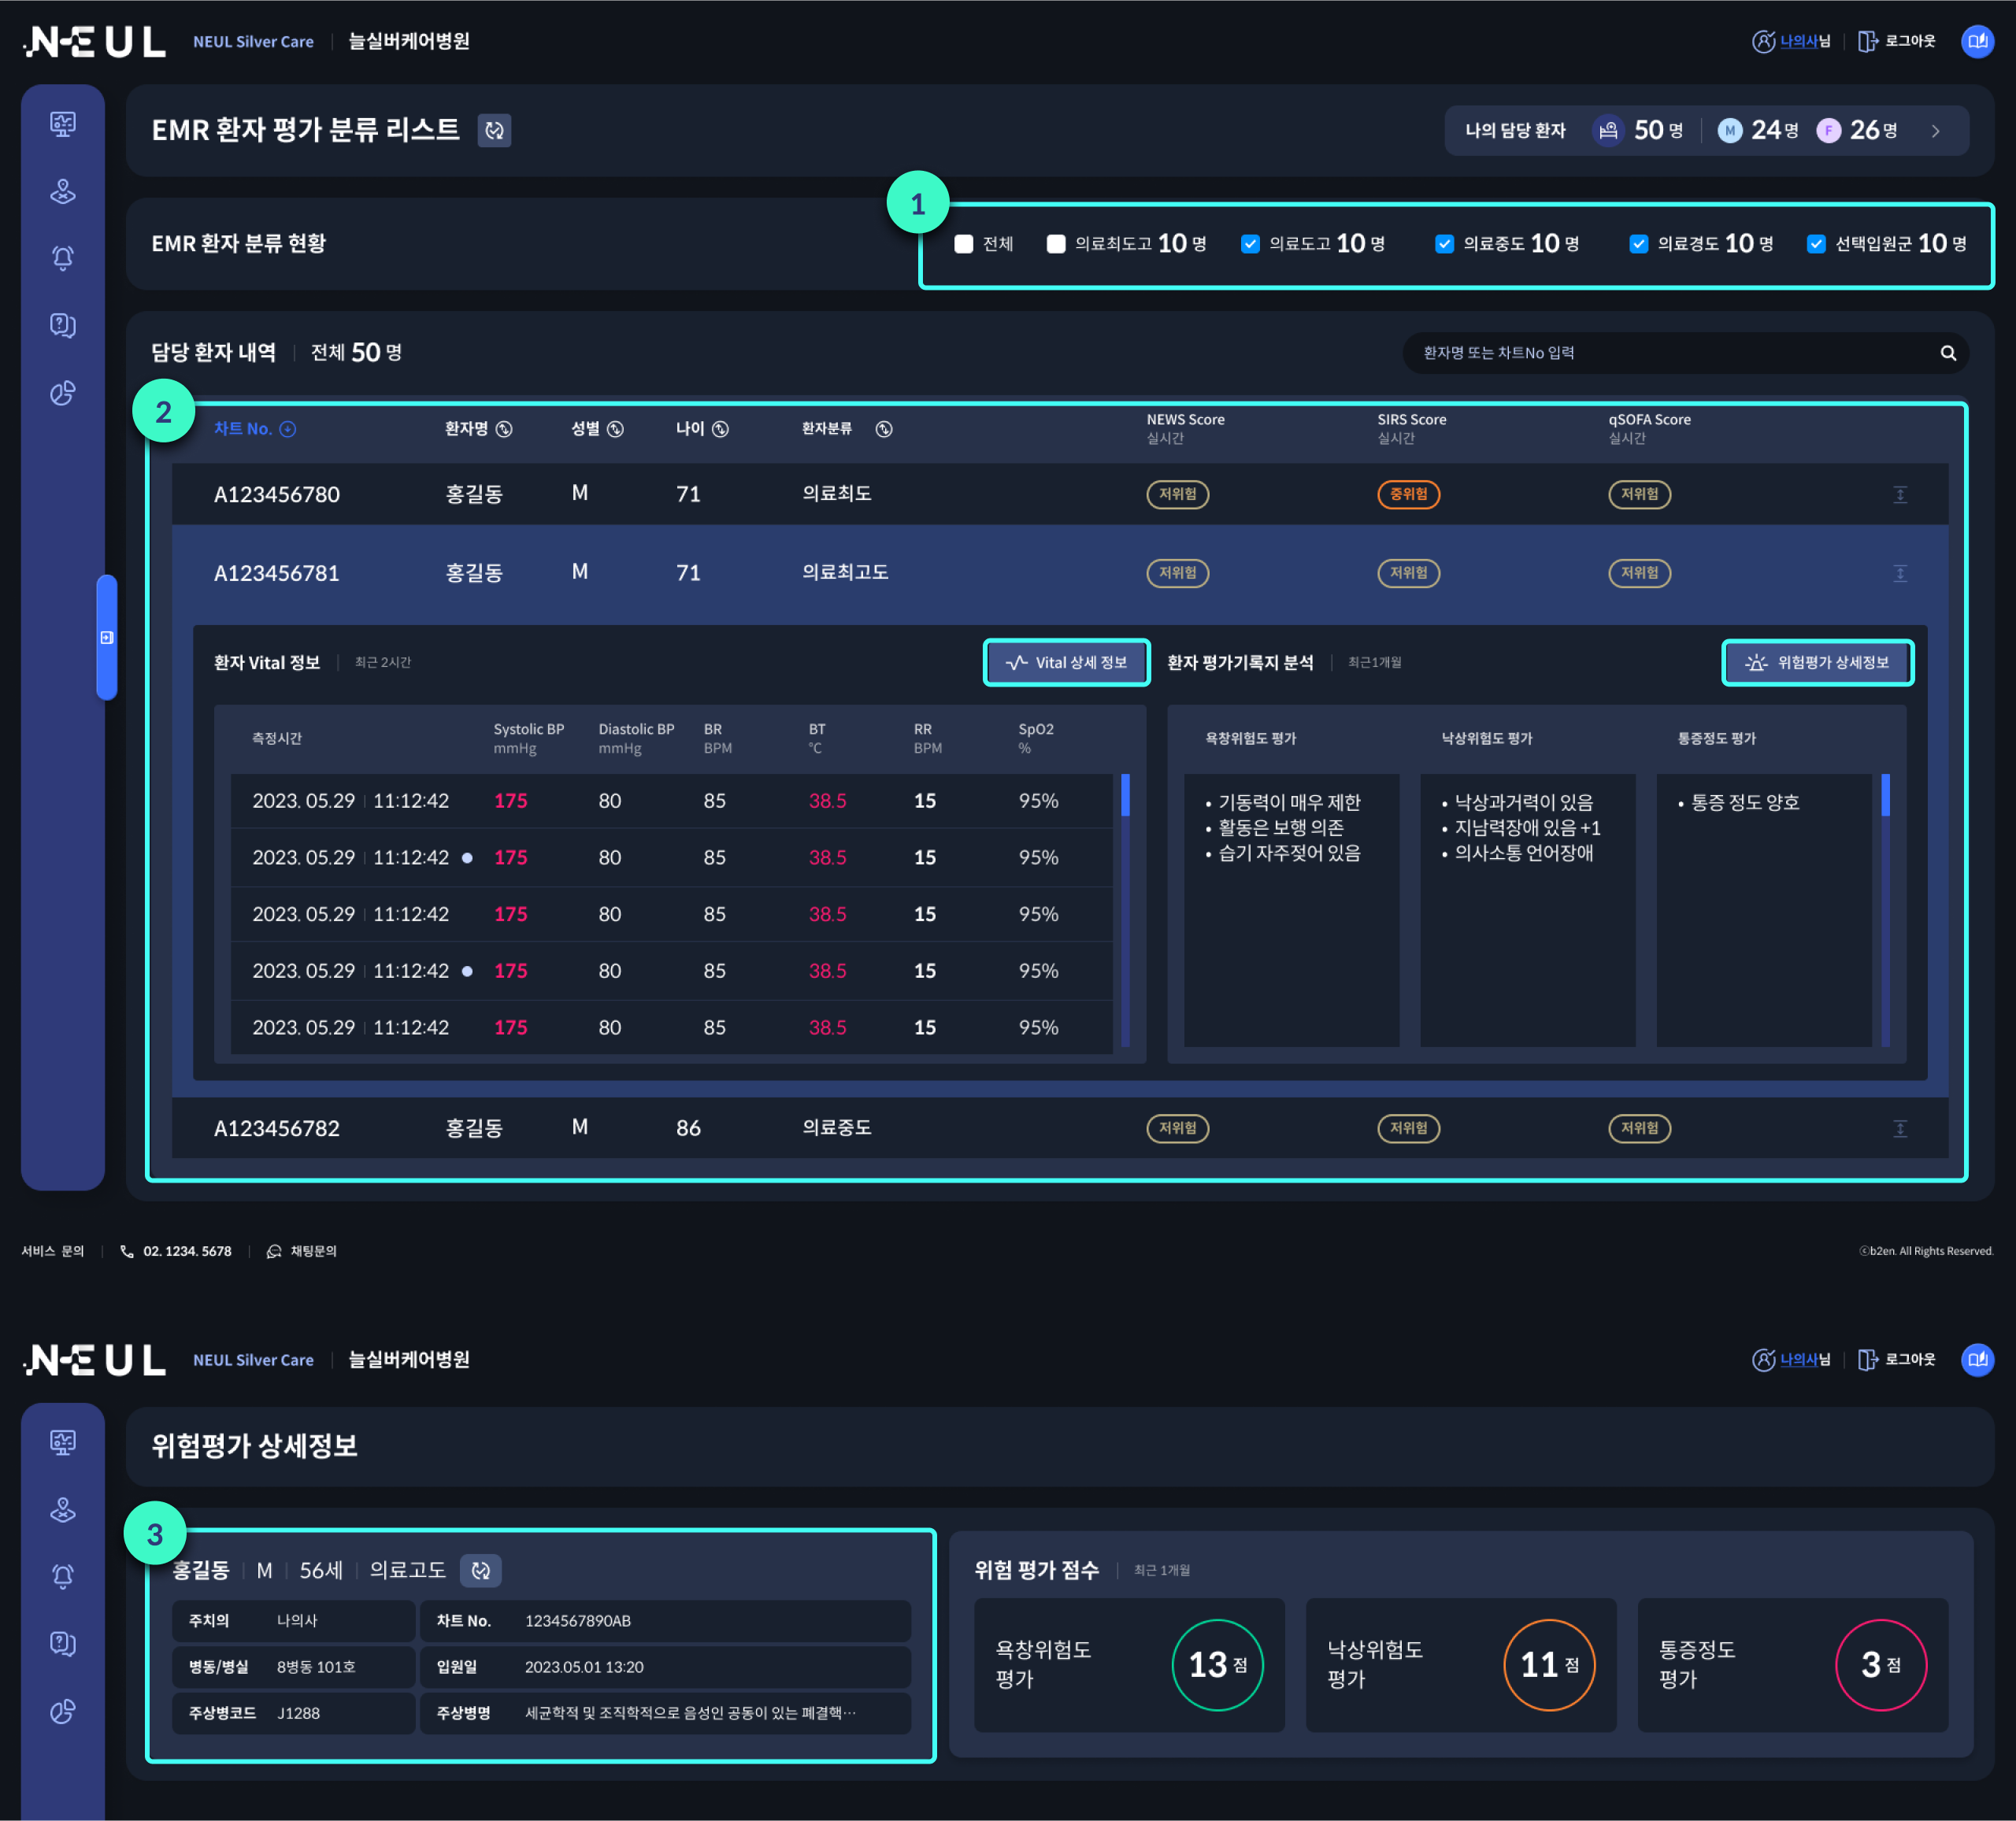Image resolution: width=2016 pixels, height=1821 pixels.
Task: Enable the 의료최도고 checkbox
Action: point(1055,244)
